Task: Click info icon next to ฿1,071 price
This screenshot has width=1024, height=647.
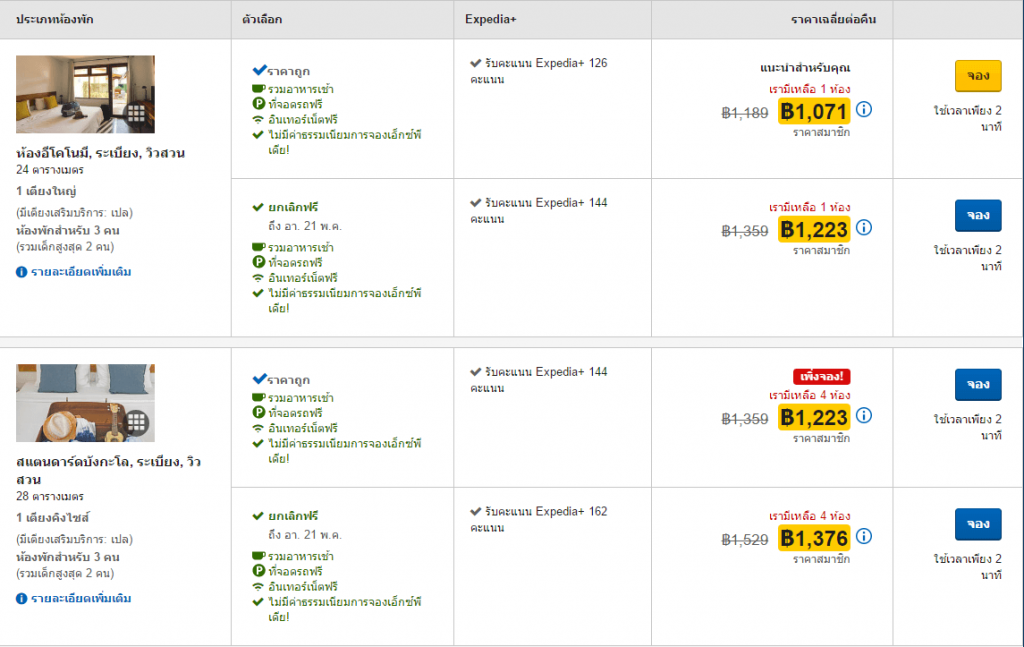Action: pyautogui.click(x=864, y=109)
